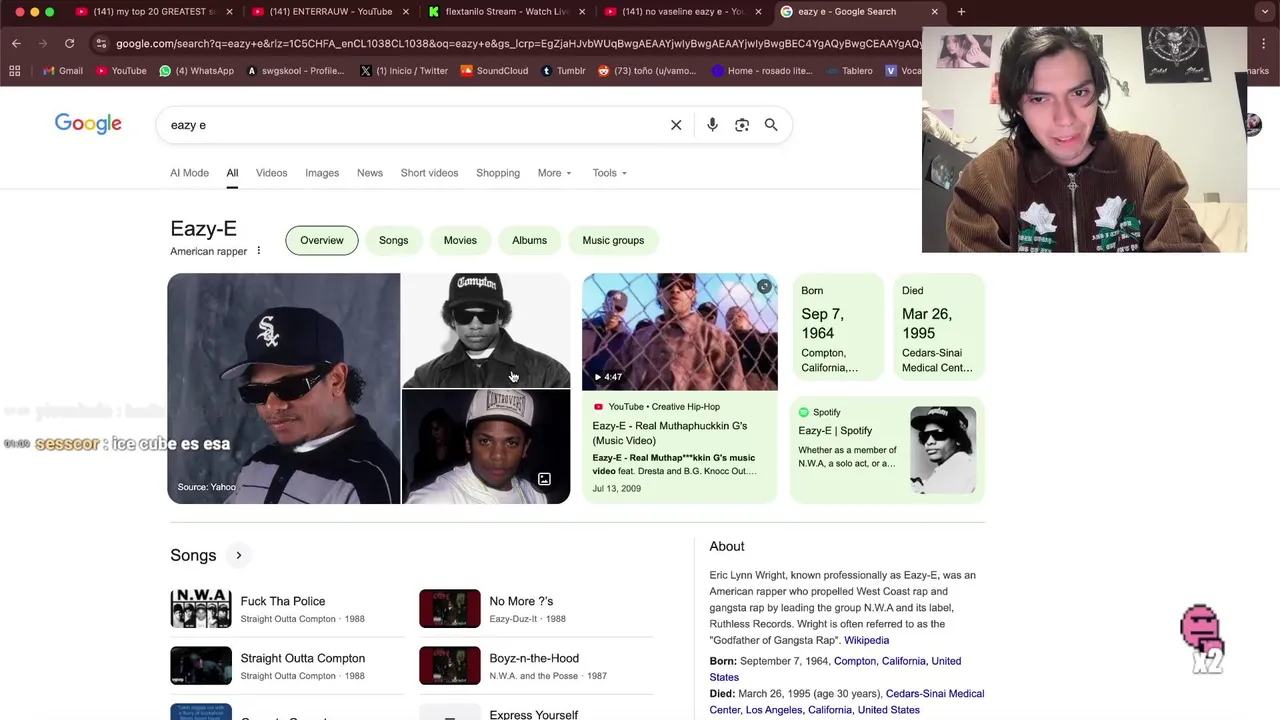Open the 'Eazy-E | Spotify' result card

tap(887, 450)
